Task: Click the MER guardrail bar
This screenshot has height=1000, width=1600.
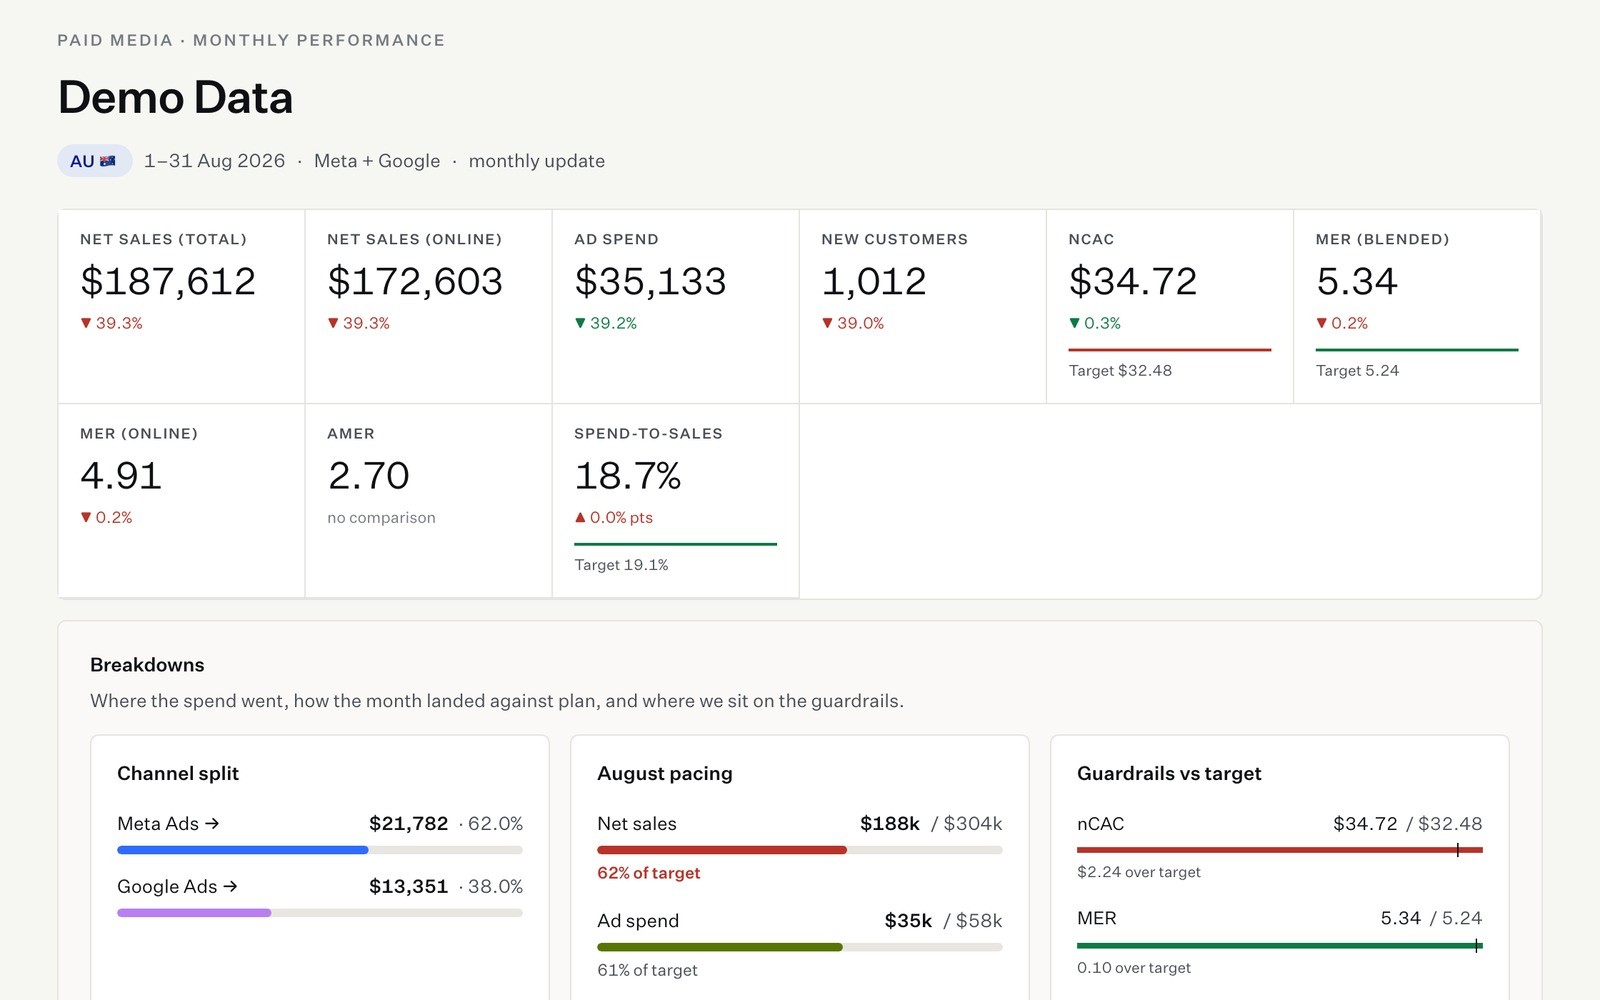Action: pyautogui.click(x=1280, y=945)
